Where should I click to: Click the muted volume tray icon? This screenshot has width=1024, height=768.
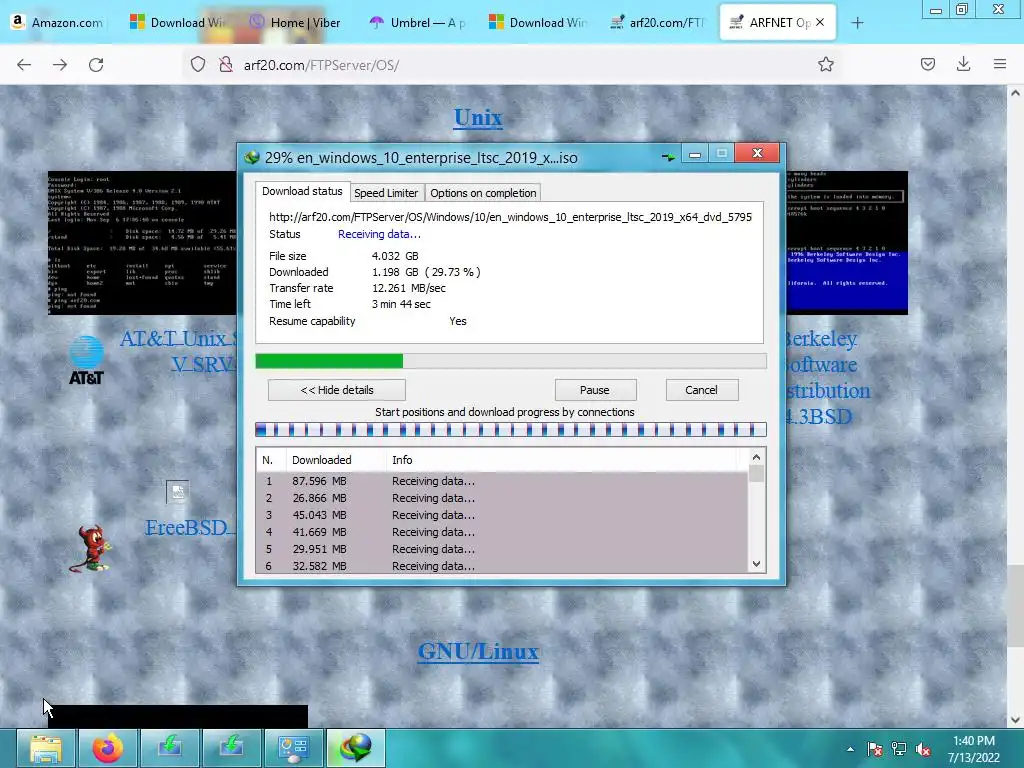[x=923, y=749]
